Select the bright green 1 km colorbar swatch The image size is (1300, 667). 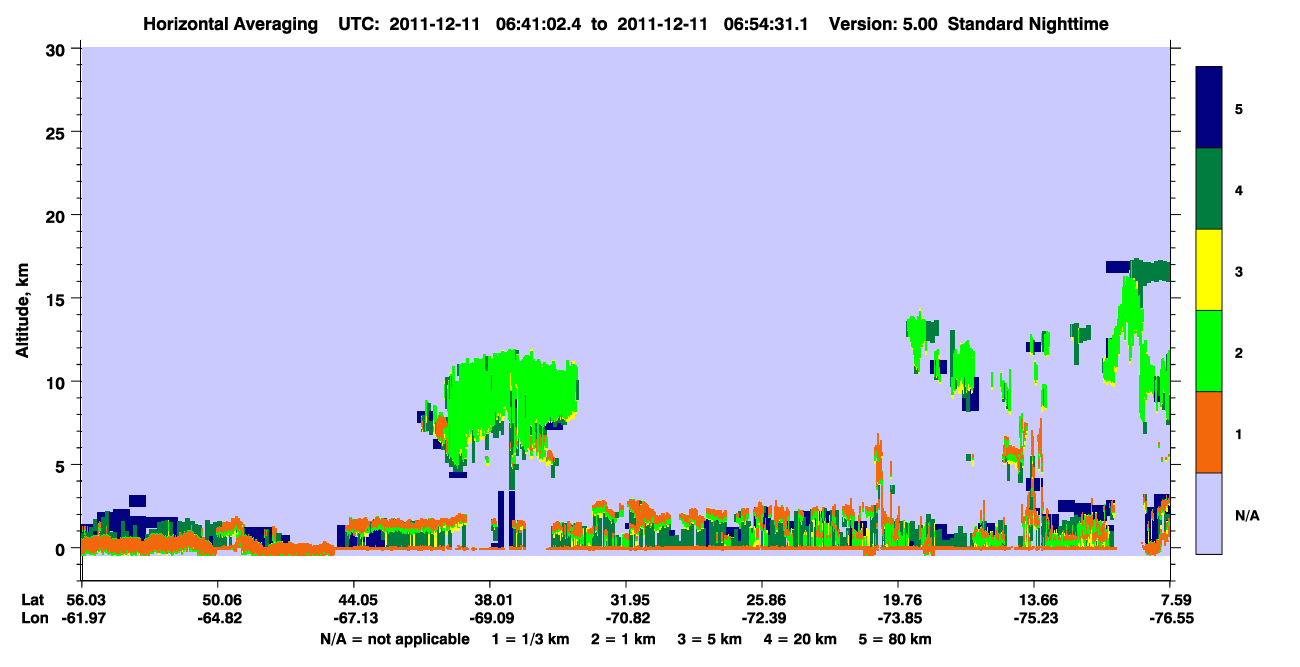[x=1209, y=351]
